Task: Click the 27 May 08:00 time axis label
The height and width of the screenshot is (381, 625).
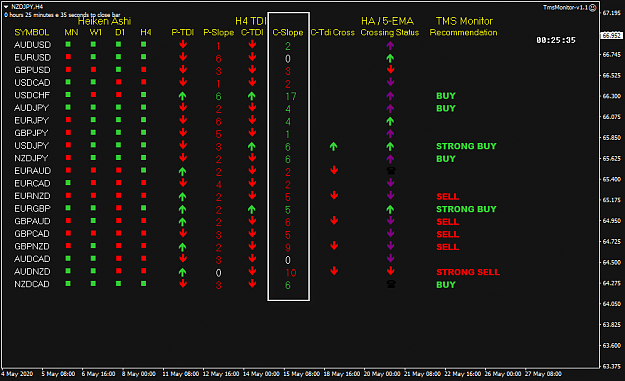Action: [543, 374]
